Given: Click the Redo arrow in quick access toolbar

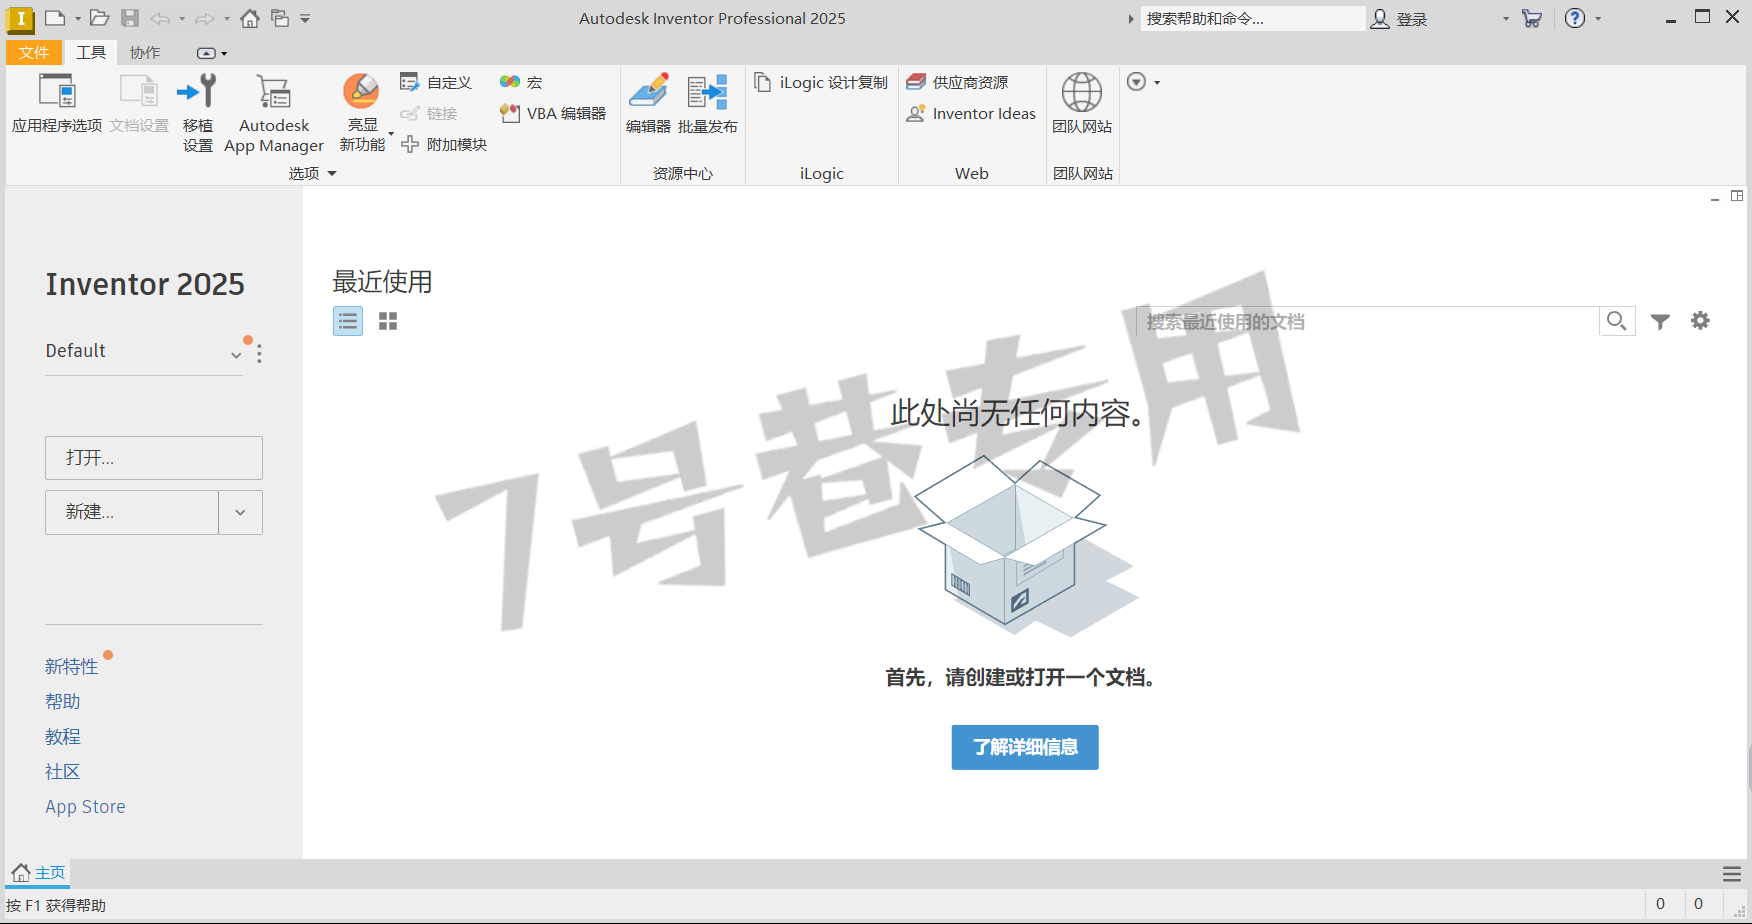Looking at the screenshot, I should pyautogui.click(x=204, y=18).
